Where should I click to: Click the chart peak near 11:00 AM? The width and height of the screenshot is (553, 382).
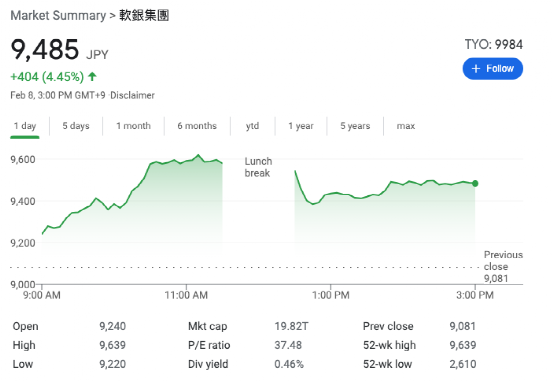click(198, 155)
